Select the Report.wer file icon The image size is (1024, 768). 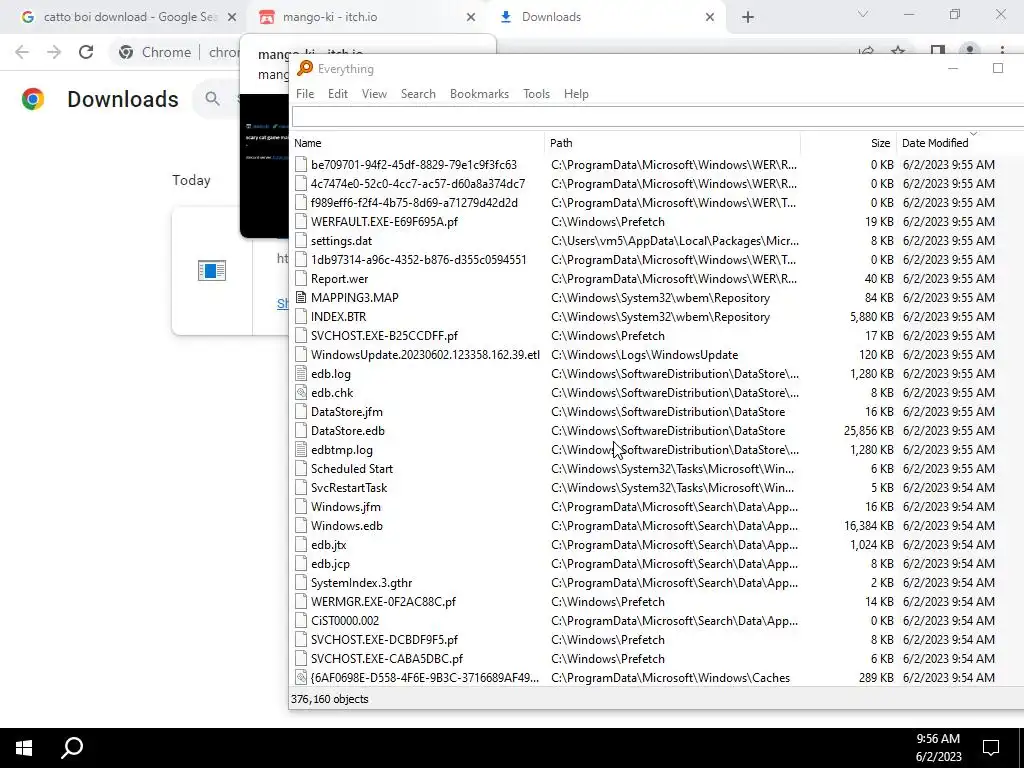tap(300, 278)
